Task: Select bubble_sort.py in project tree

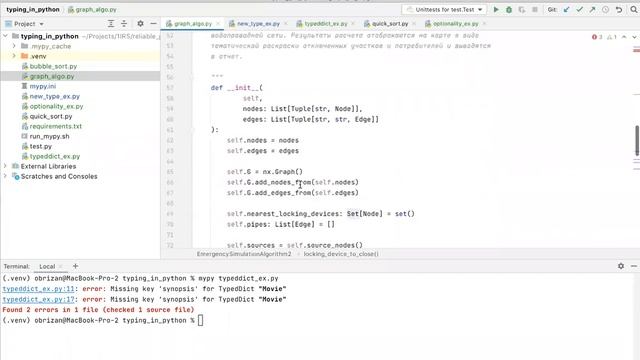Action: pyautogui.click(x=53, y=66)
